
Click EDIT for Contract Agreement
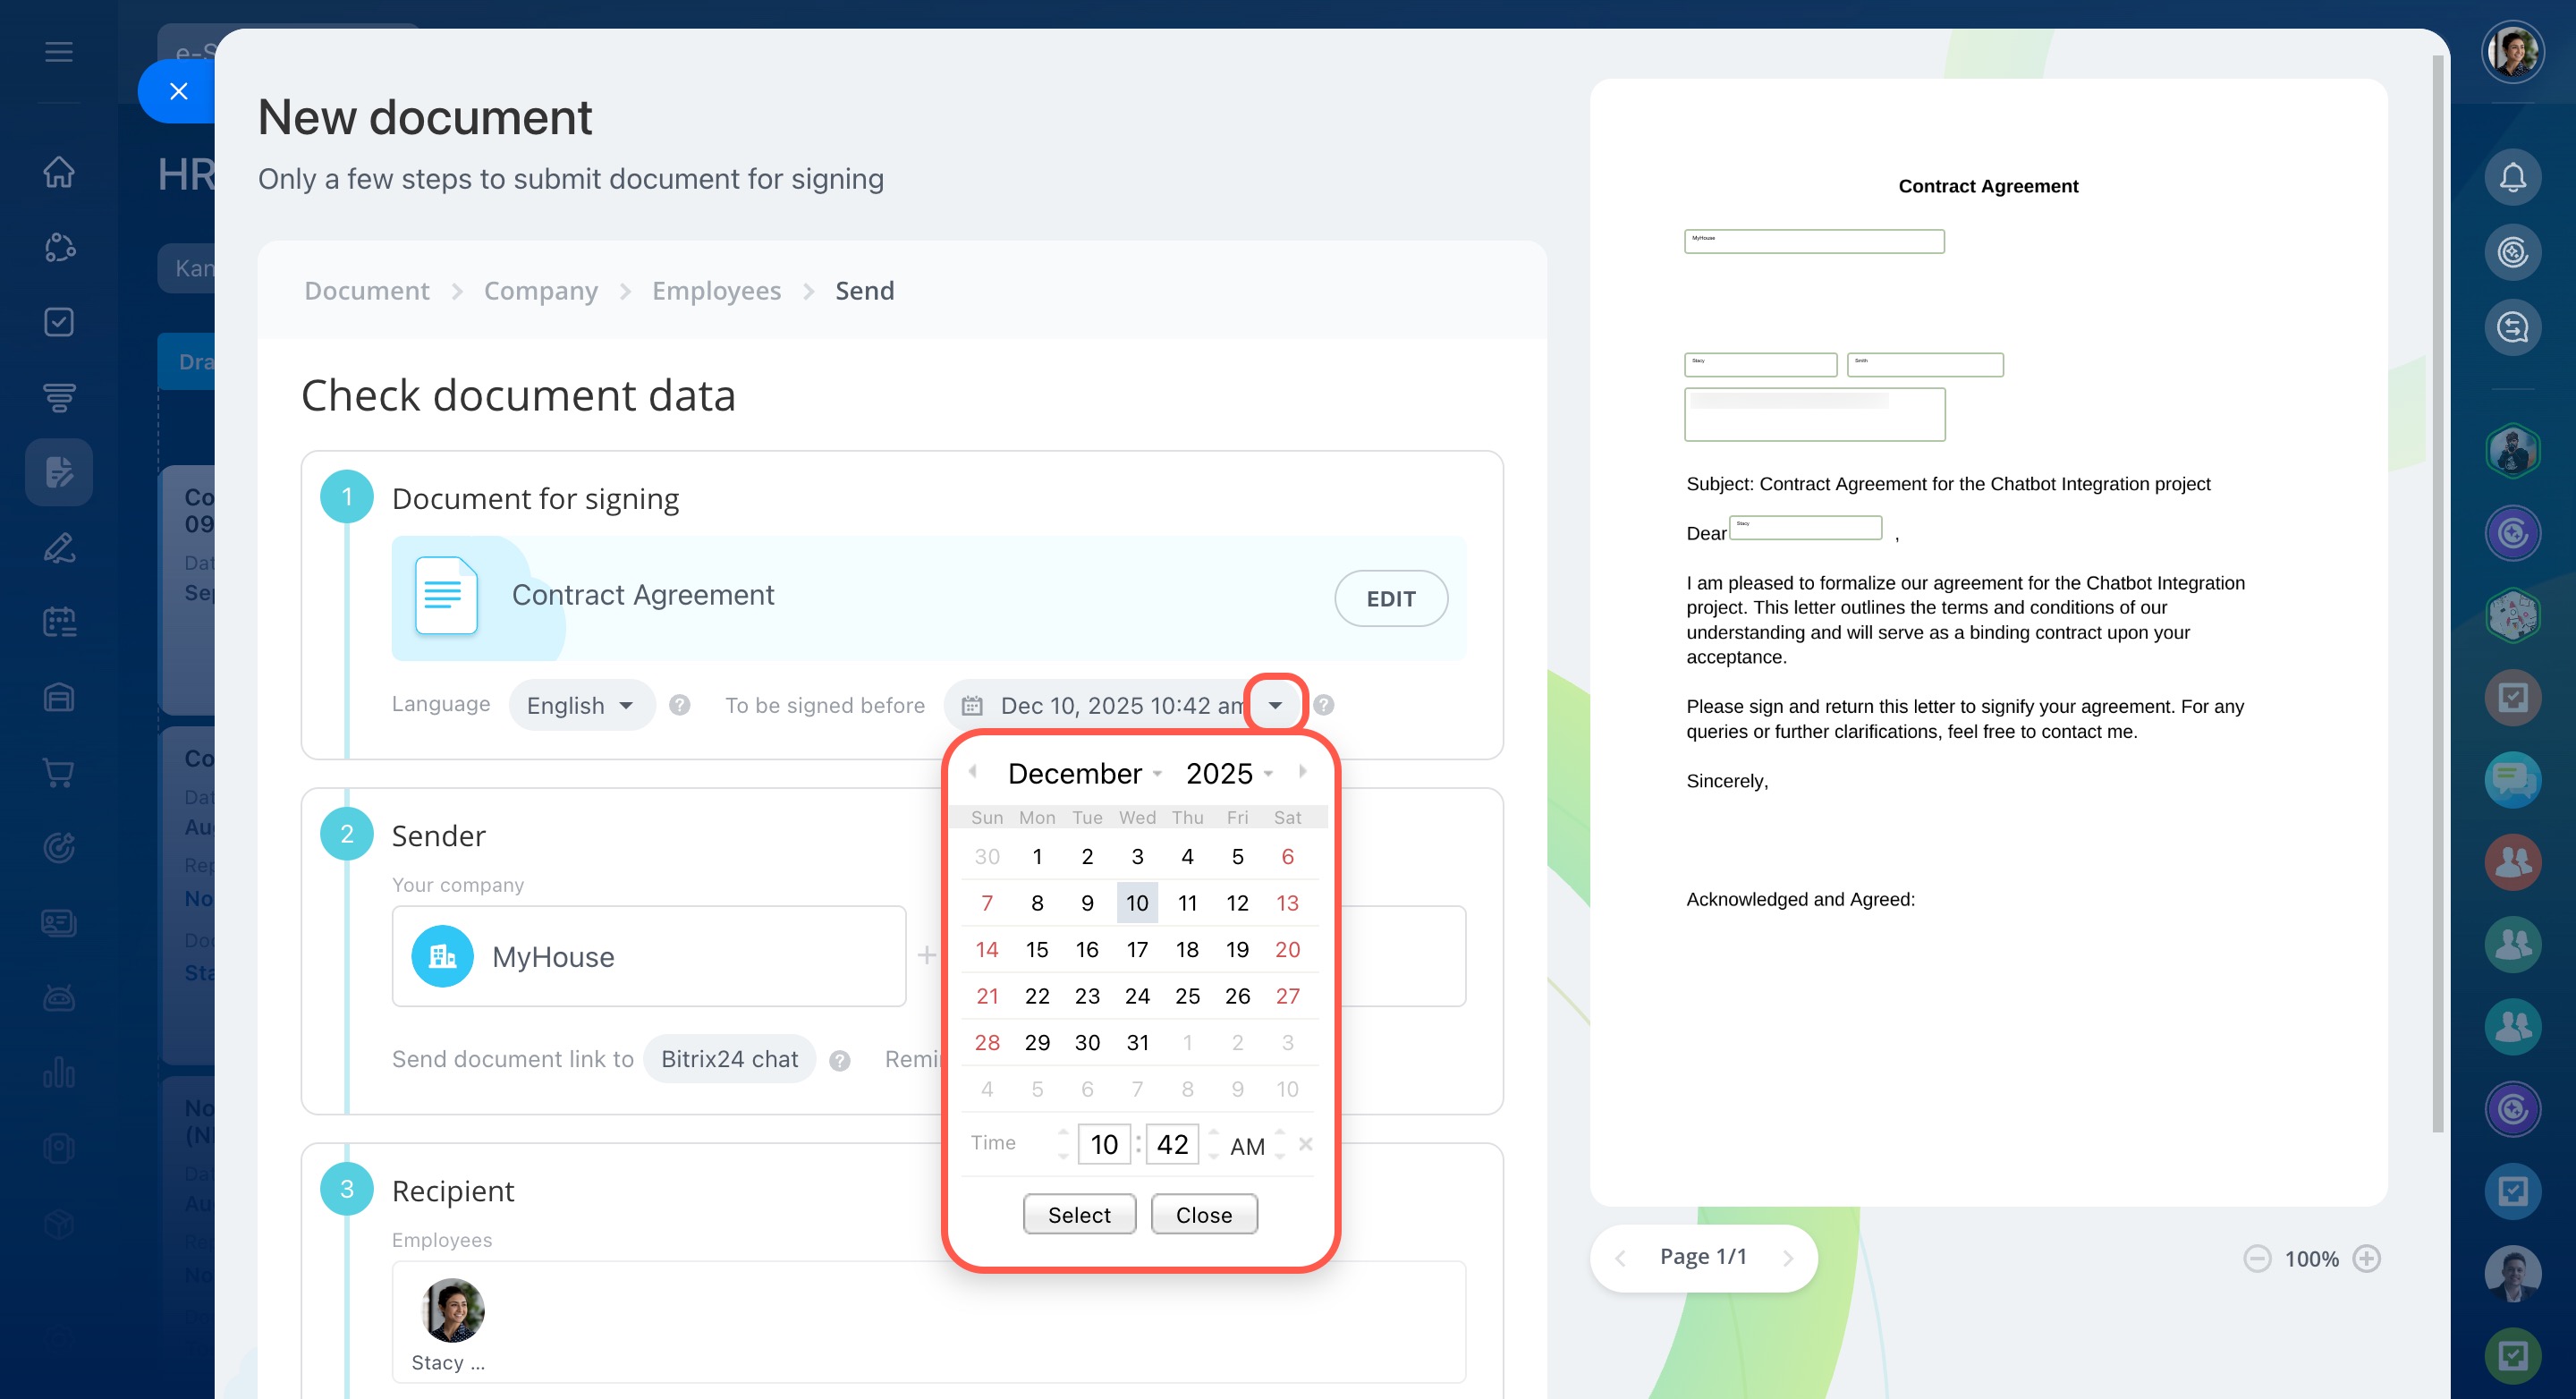click(x=1391, y=598)
